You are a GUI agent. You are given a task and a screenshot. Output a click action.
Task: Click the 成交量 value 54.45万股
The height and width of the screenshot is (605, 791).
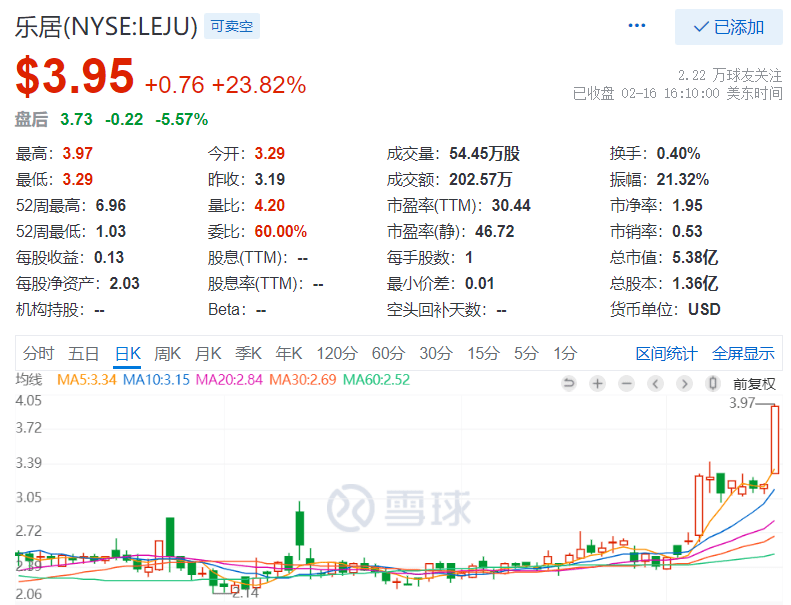(484, 153)
